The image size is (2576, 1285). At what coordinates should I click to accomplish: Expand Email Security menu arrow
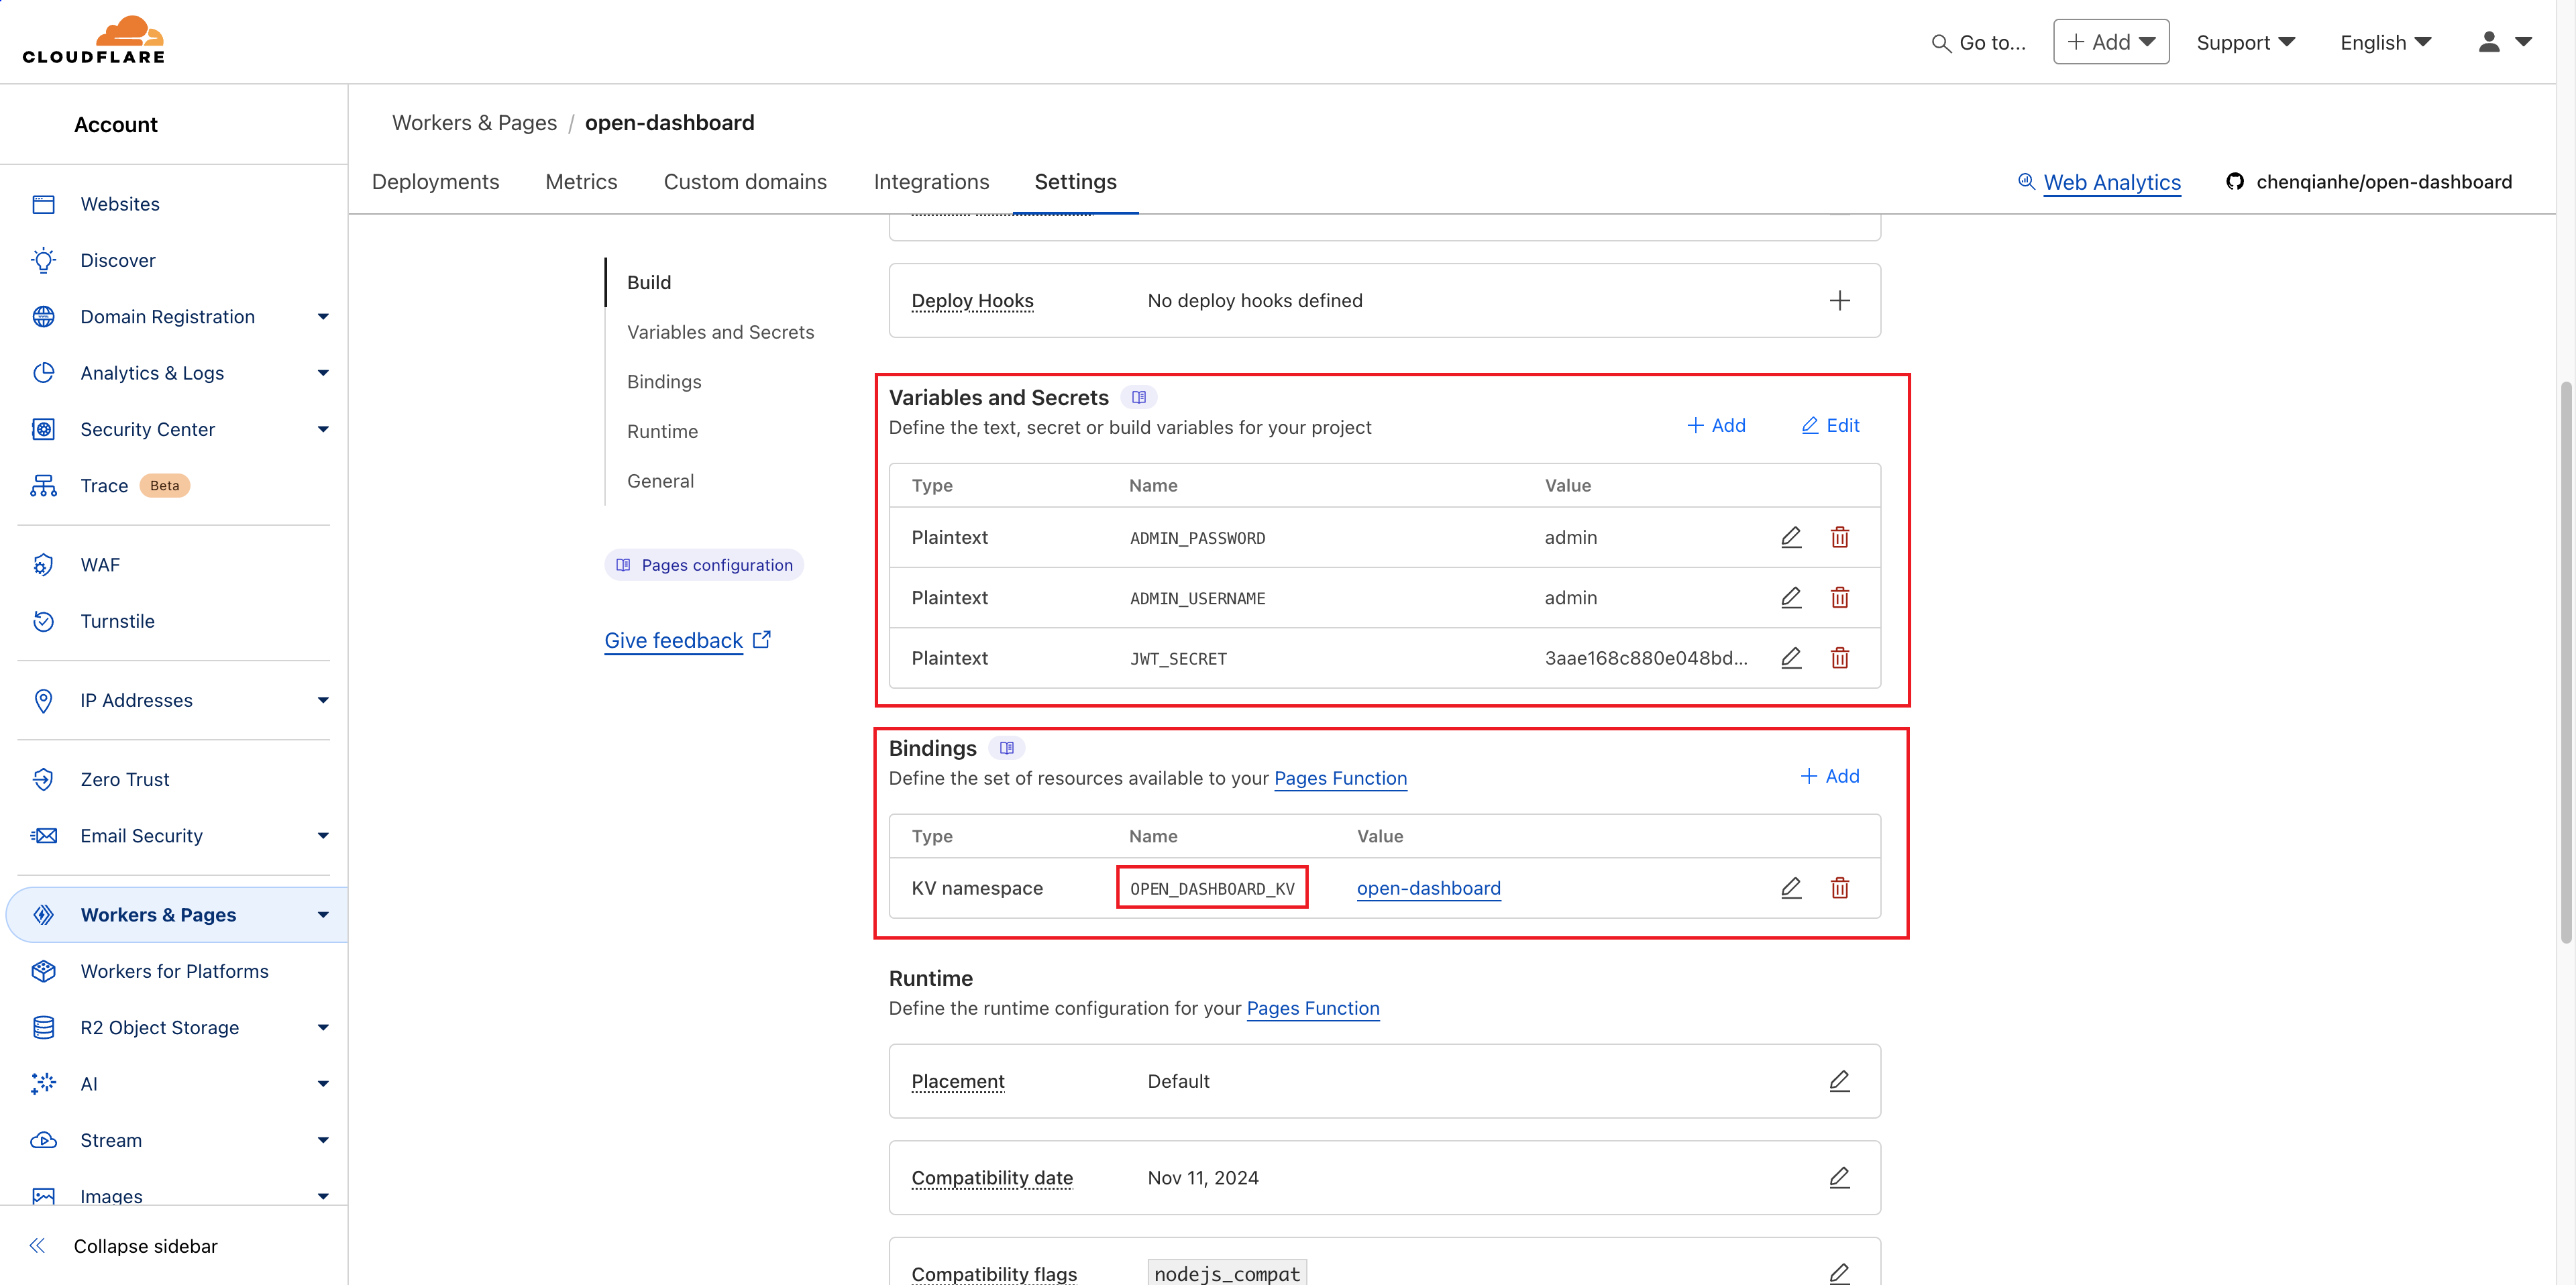(x=322, y=835)
